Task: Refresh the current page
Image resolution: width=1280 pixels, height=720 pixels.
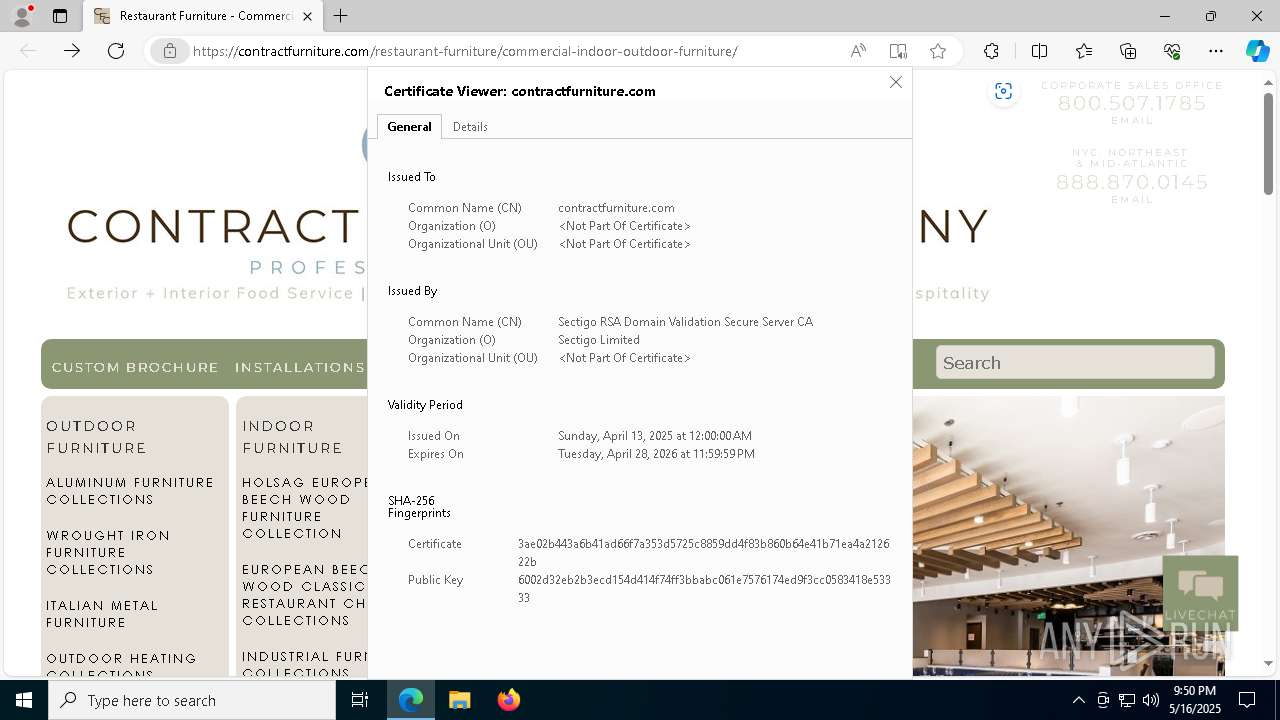Action: pos(116,51)
